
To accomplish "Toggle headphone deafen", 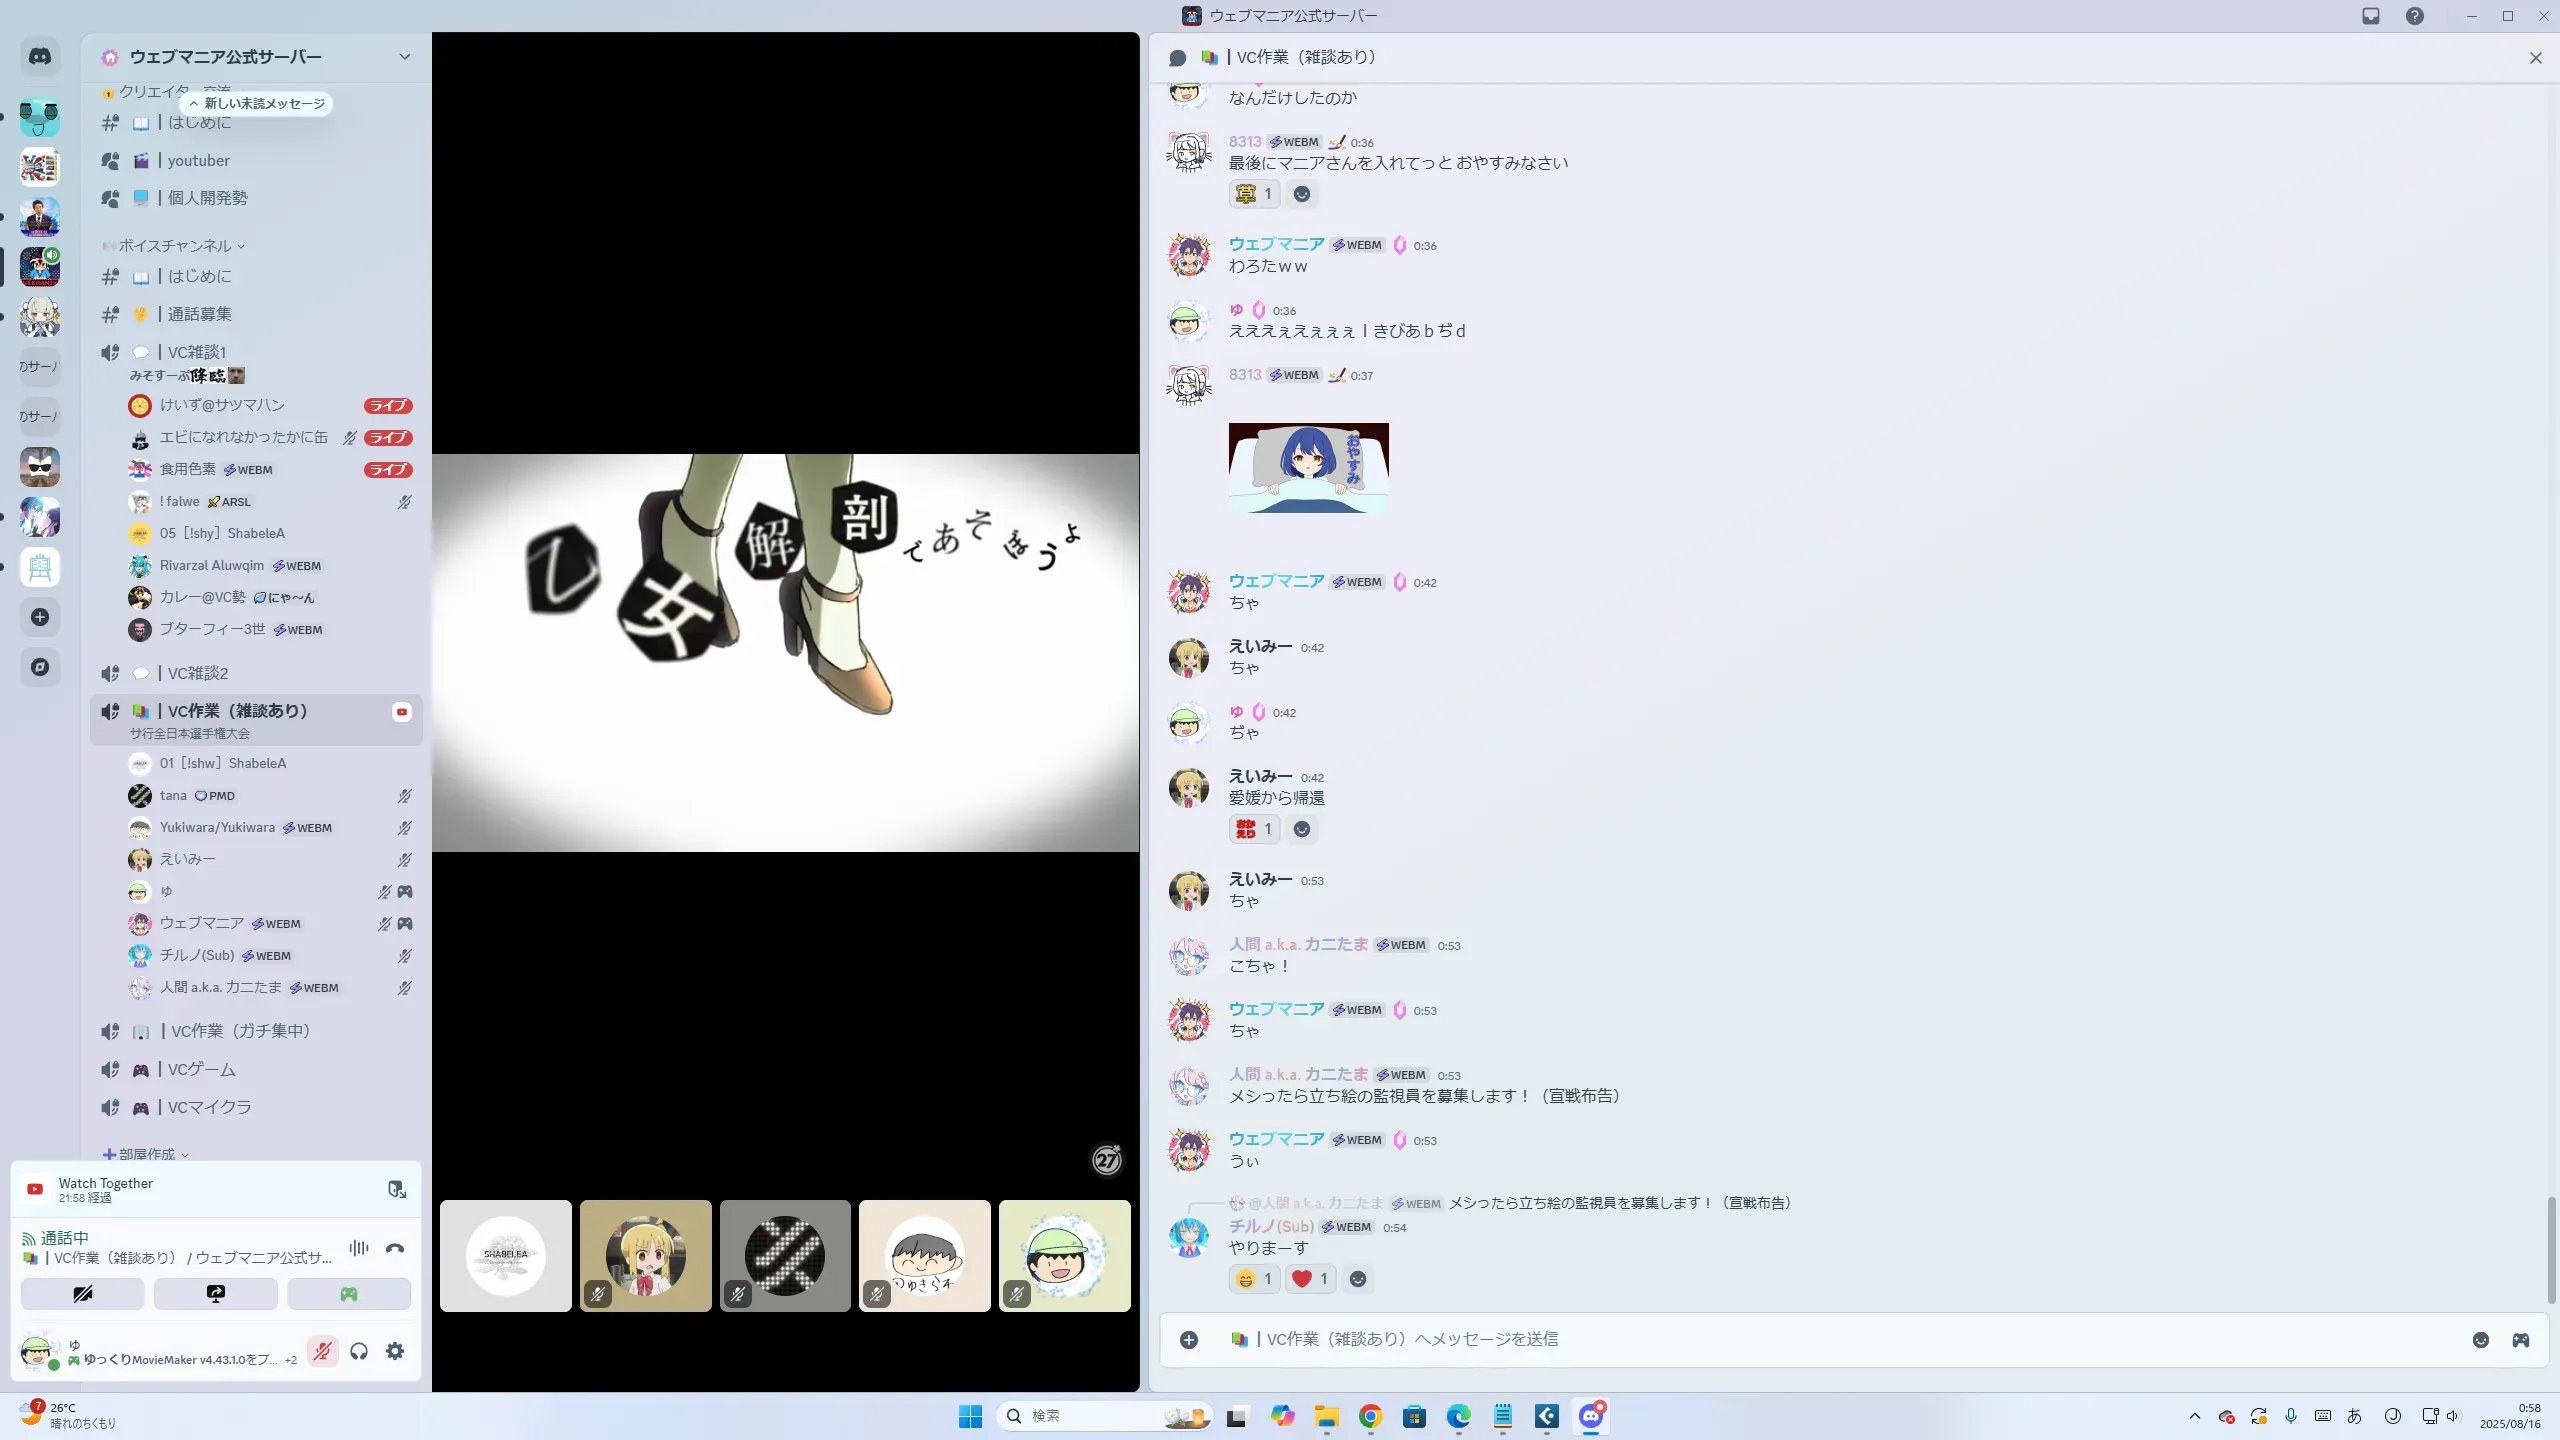I will click(359, 1351).
